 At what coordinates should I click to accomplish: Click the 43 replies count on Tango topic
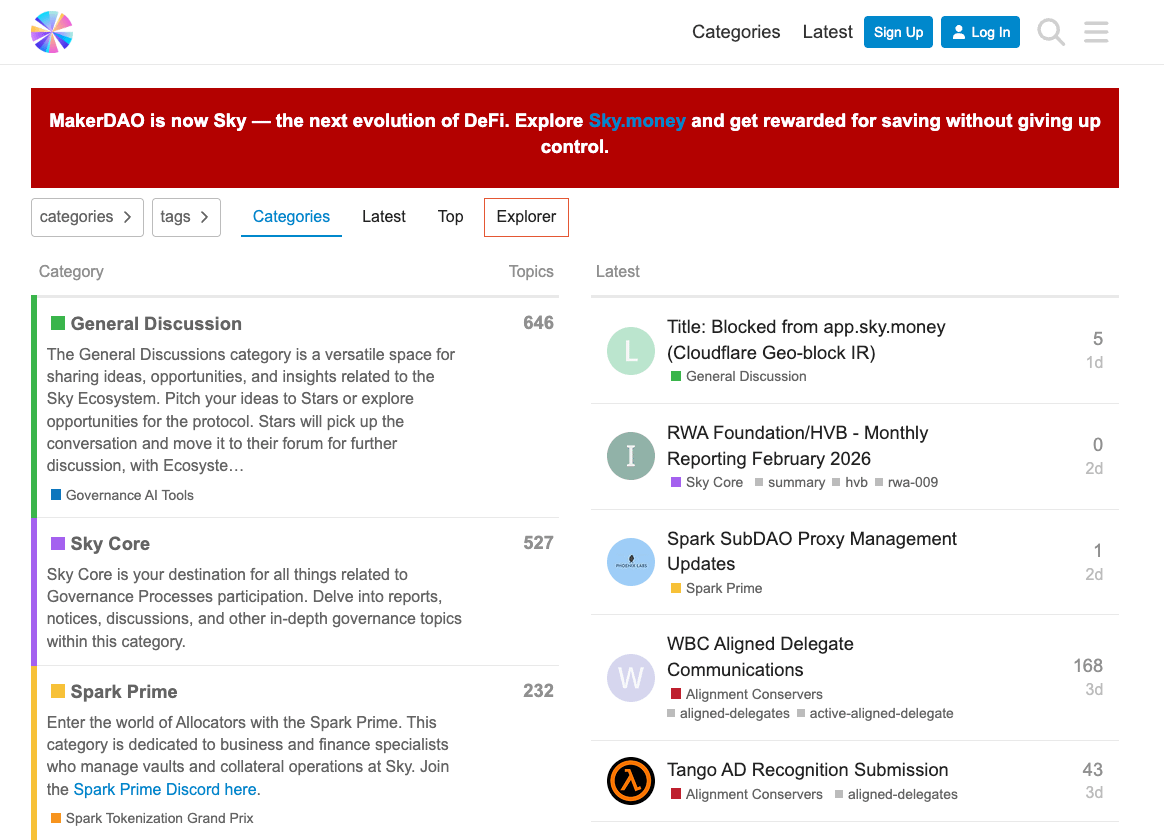[x=1092, y=770]
